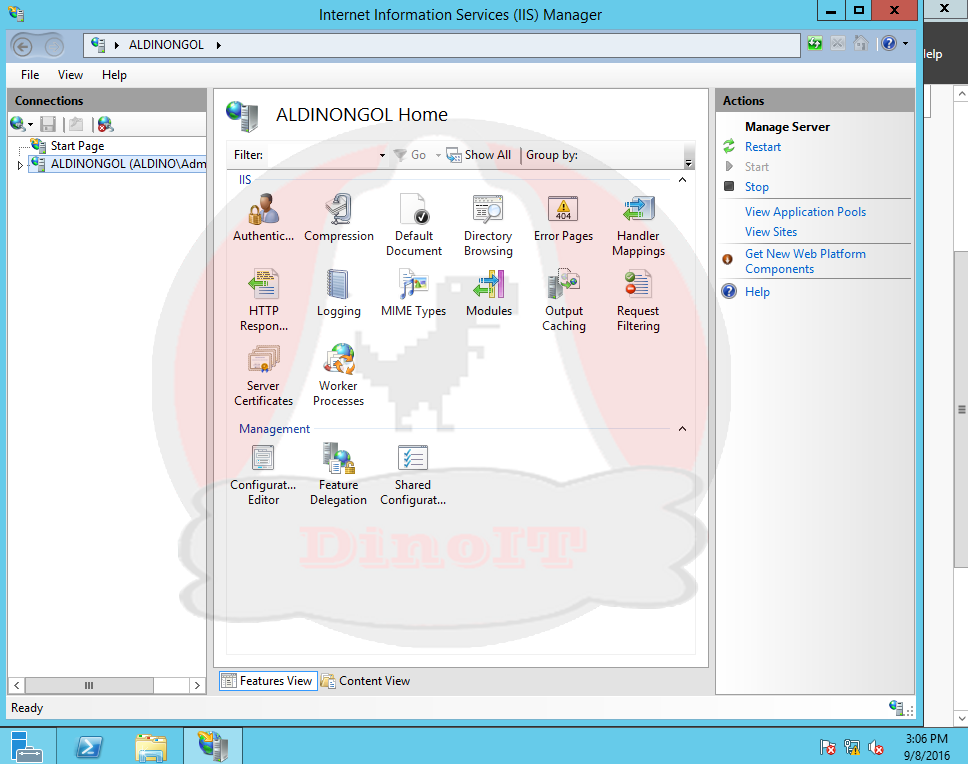Click the Save connections icon
This screenshot has height=764, width=968.
(x=48, y=124)
